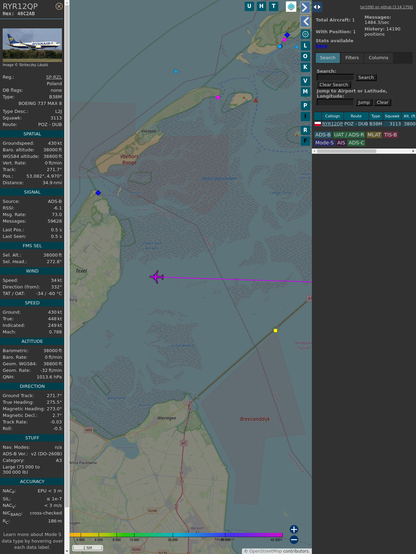Click the blue diamond marker near Texel
Screen dimensions: 416x554
click(98, 193)
